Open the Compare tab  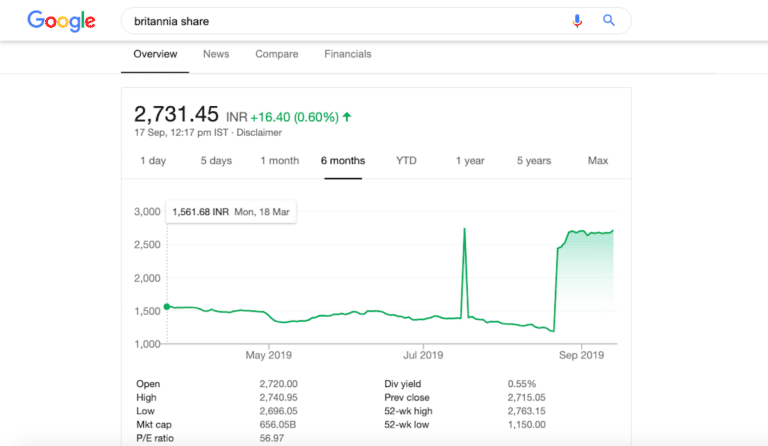(277, 54)
